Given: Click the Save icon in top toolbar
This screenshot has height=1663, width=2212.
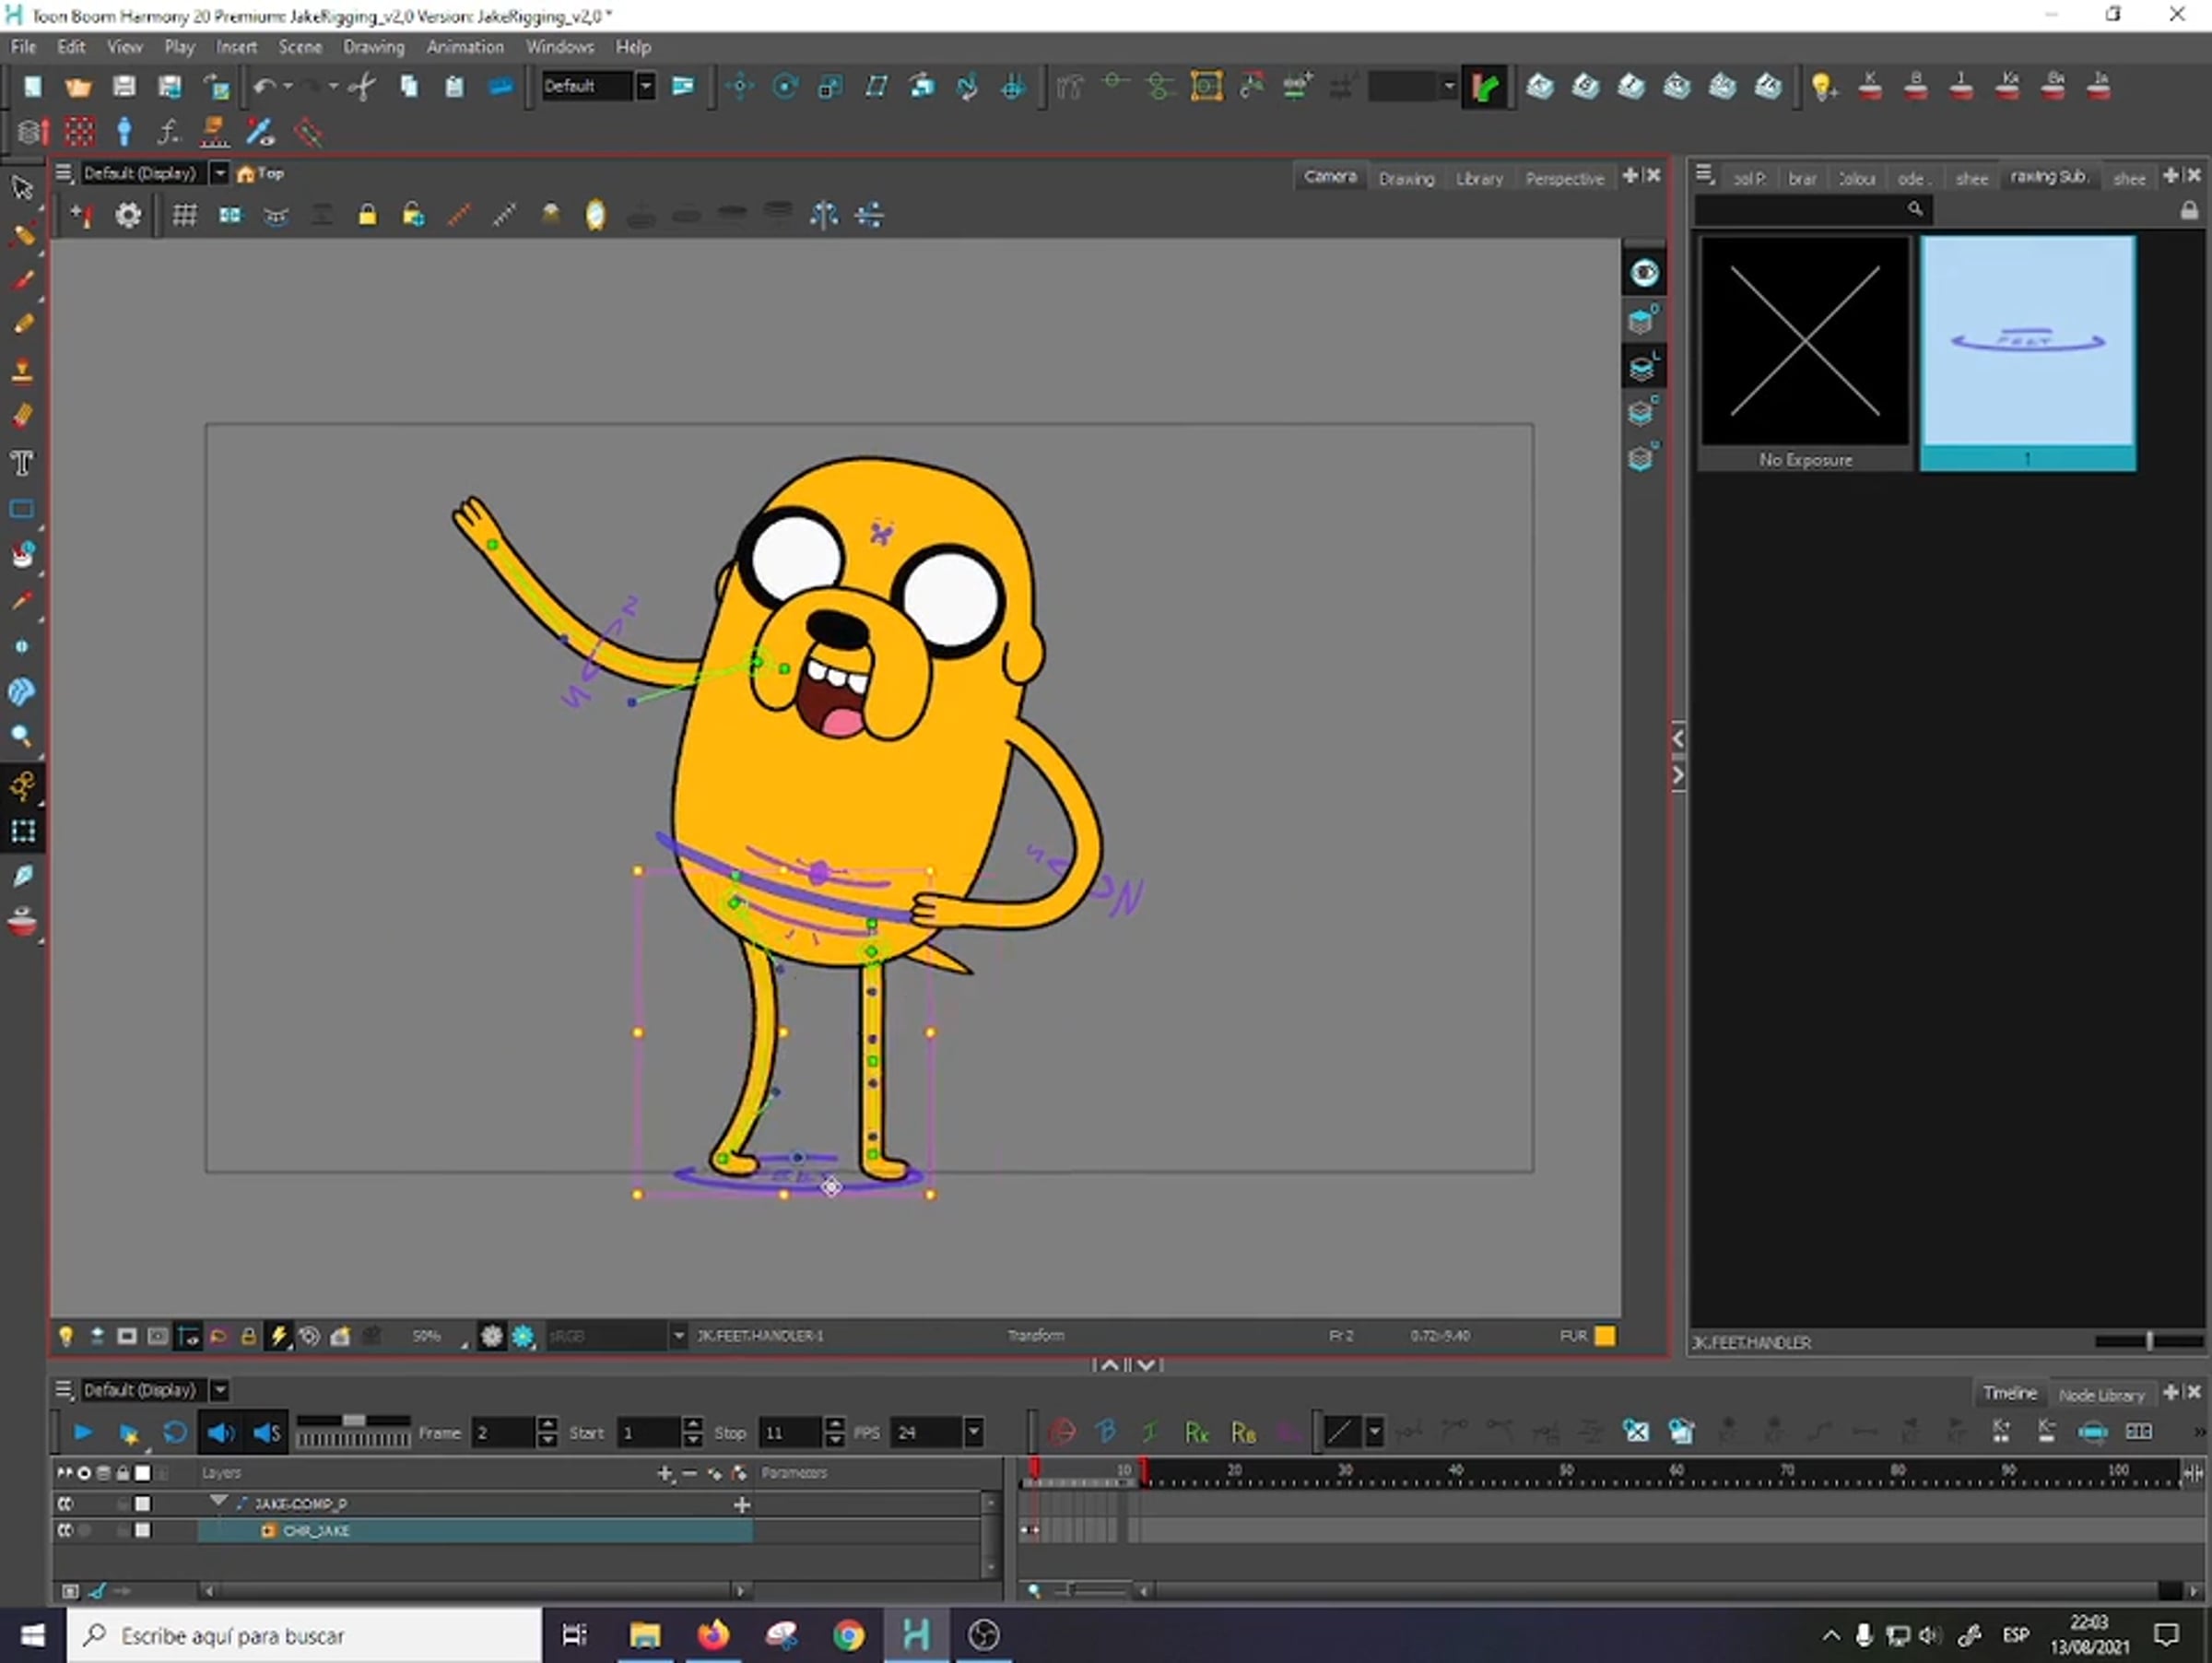Looking at the screenshot, I should [x=124, y=87].
